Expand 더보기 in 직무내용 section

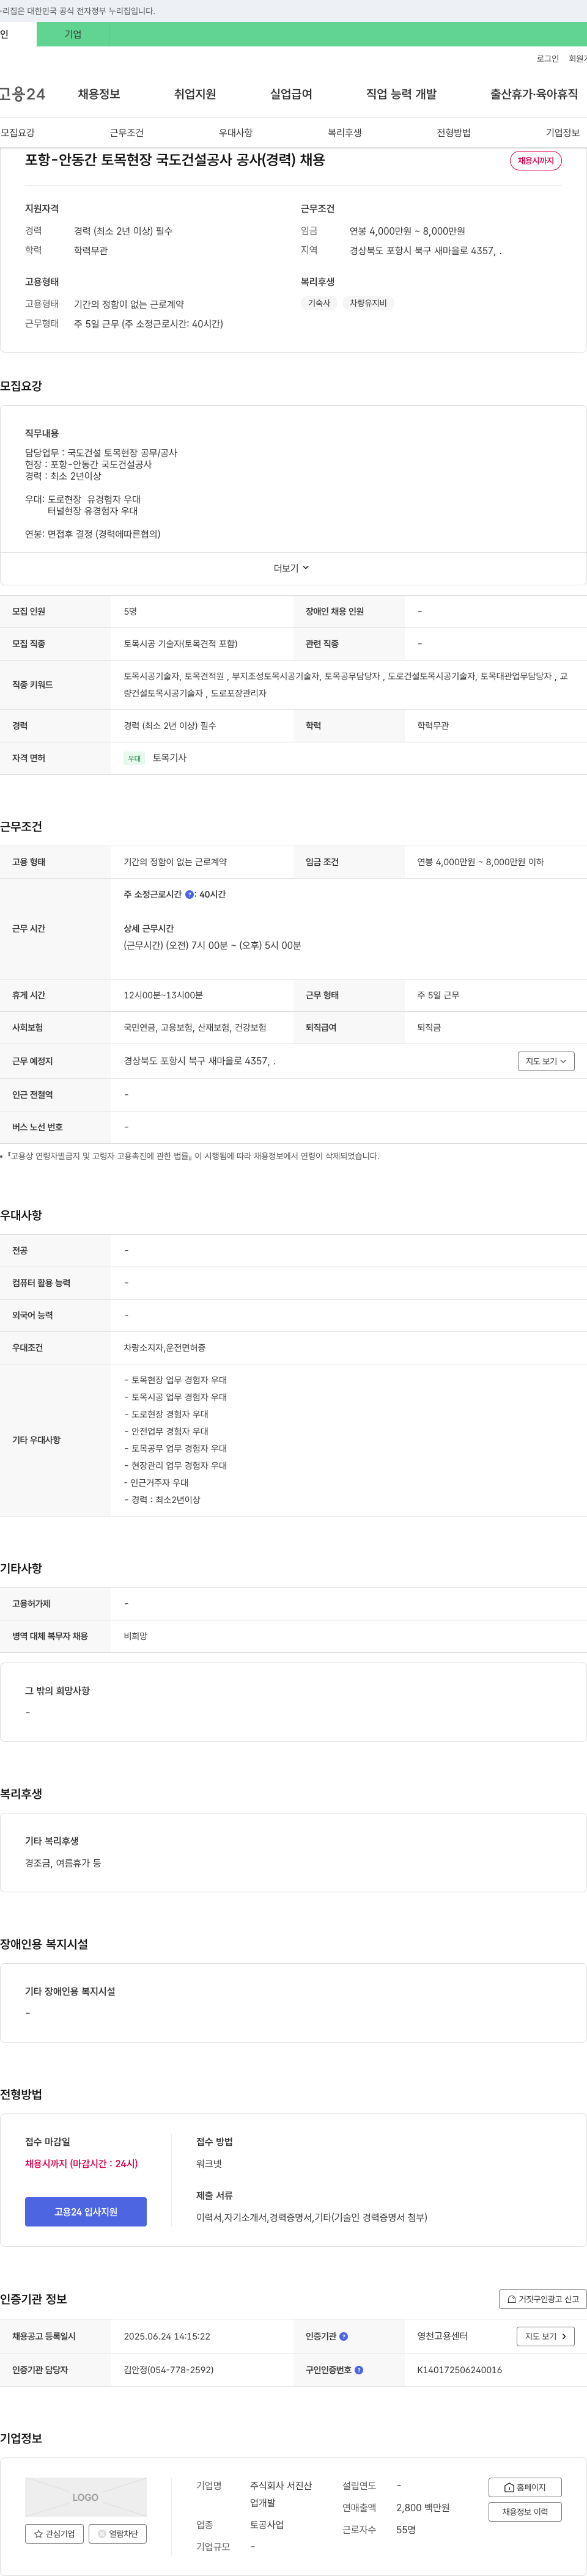[x=292, y=568]
